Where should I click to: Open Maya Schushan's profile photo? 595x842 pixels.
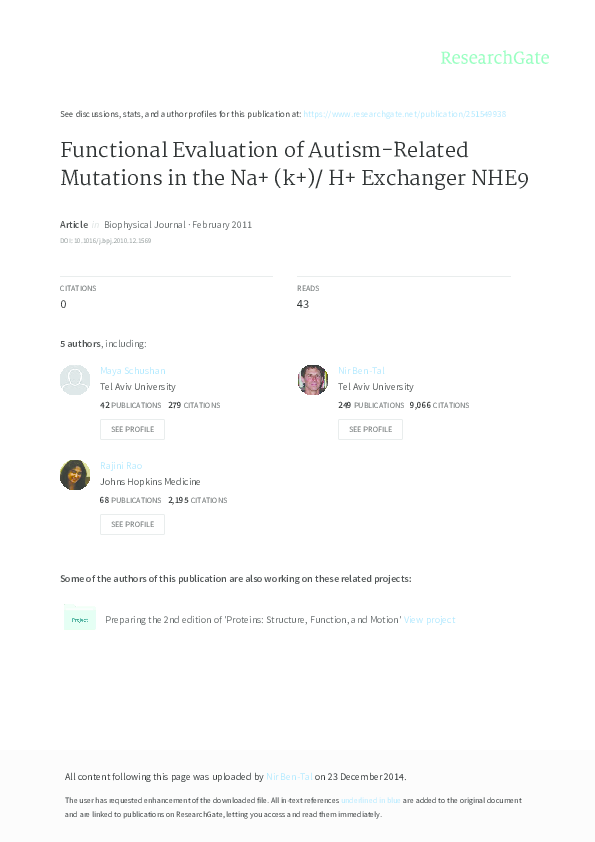pyautogui.click(x=75, y=380)
